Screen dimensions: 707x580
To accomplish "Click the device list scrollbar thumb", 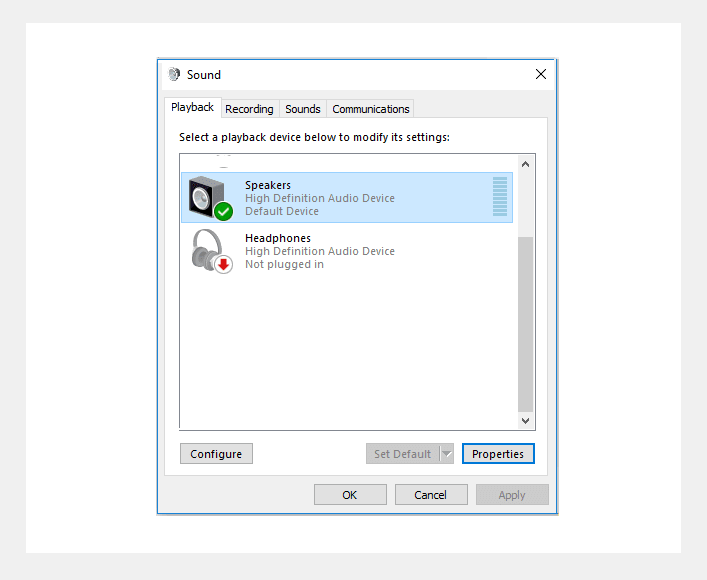I will [525, 324].
